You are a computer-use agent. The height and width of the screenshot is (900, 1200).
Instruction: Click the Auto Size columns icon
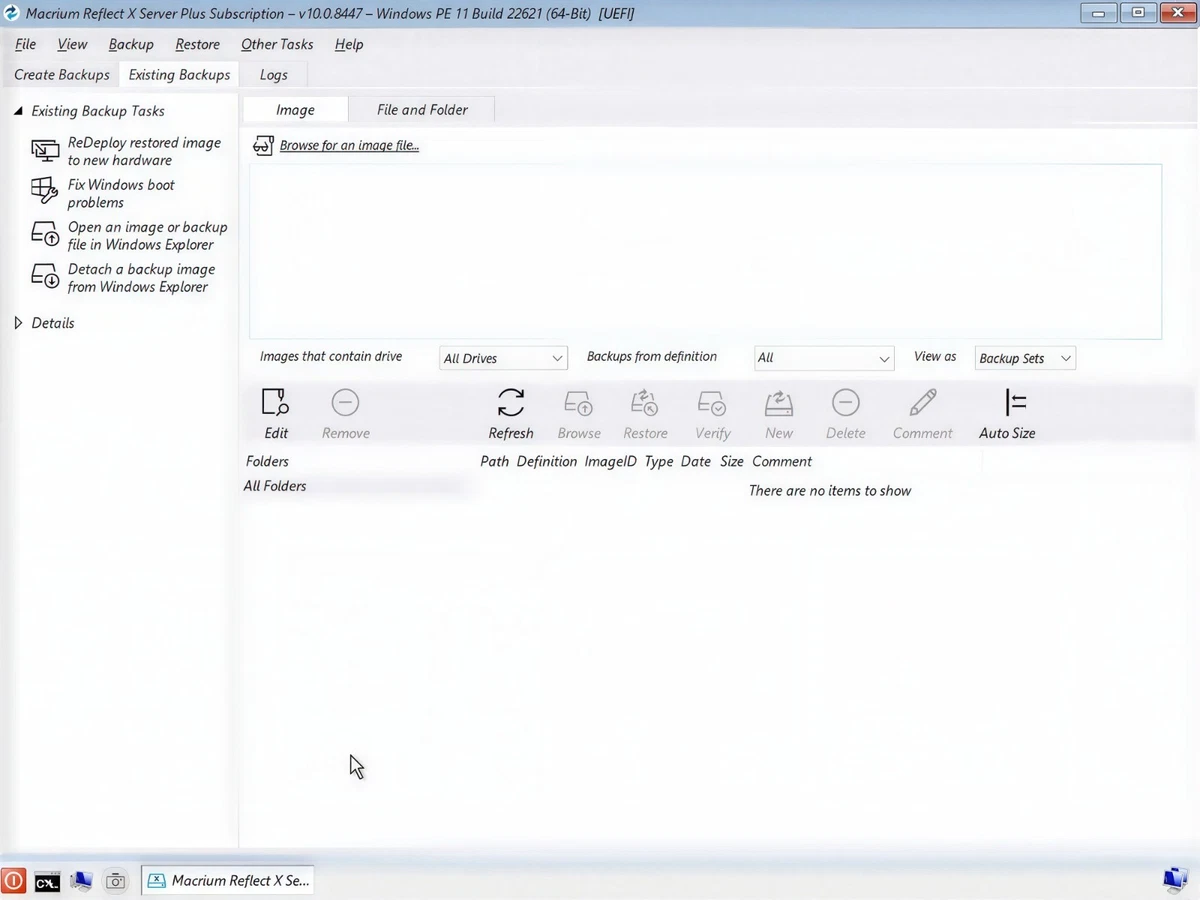pos(1016,403)
